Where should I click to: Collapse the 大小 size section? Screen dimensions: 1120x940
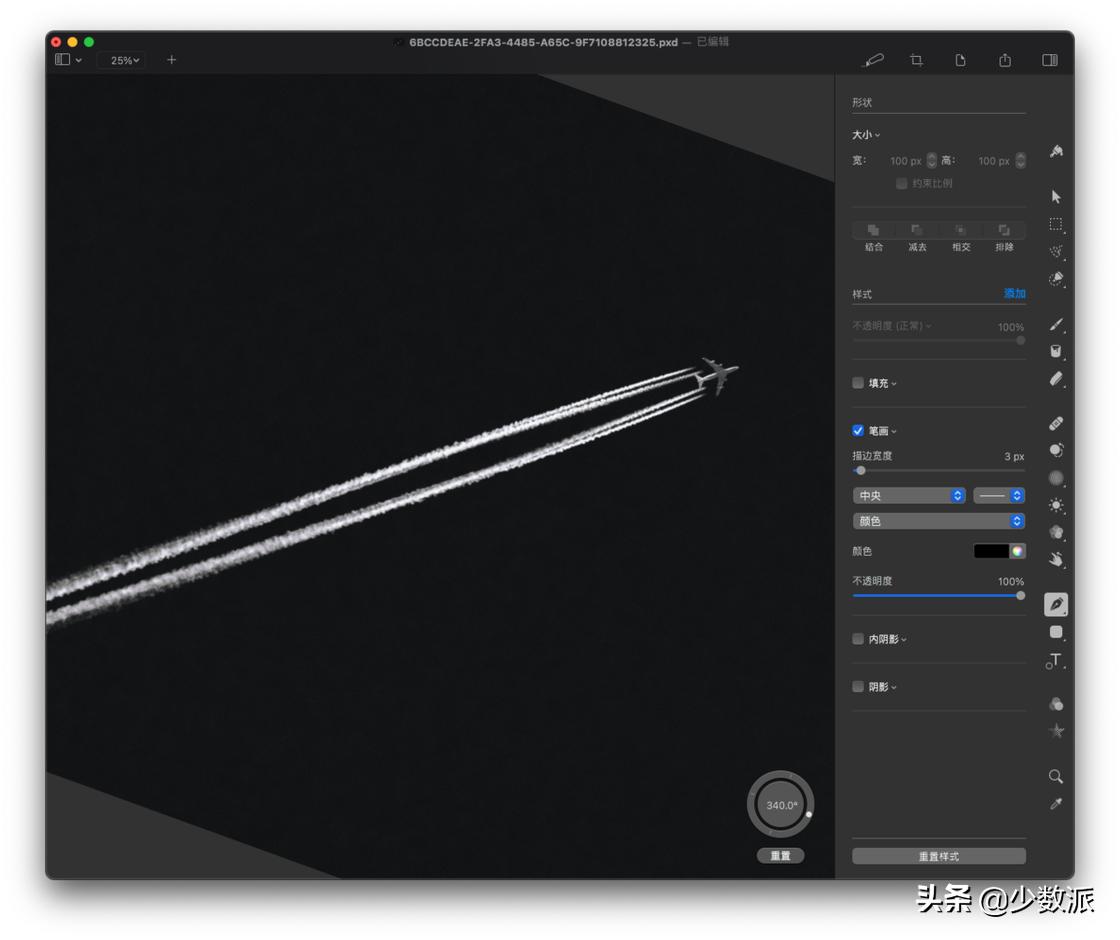tap(866, 135)
